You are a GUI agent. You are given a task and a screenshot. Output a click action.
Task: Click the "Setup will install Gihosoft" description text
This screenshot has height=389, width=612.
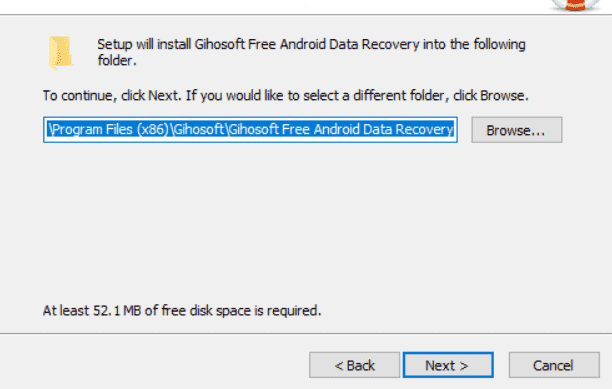pyautogui.click(x=311, y=52)
